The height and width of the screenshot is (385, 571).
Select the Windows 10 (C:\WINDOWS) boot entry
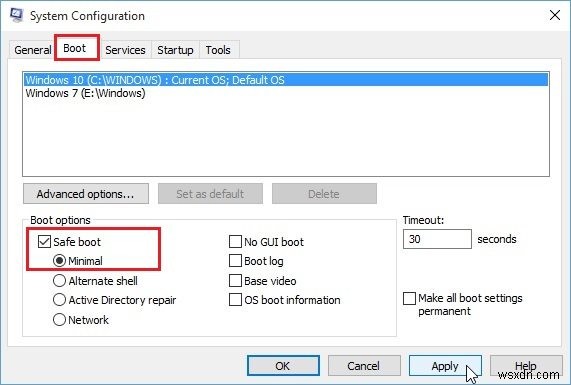pos(286,80)
